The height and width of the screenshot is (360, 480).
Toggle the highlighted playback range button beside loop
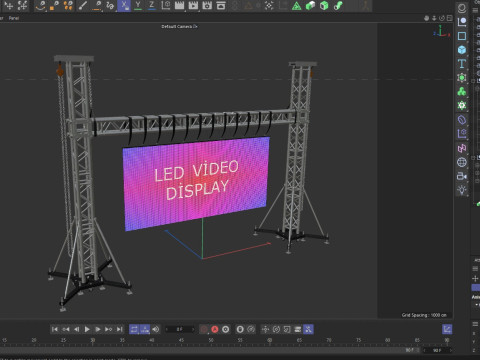click(145, 329)
